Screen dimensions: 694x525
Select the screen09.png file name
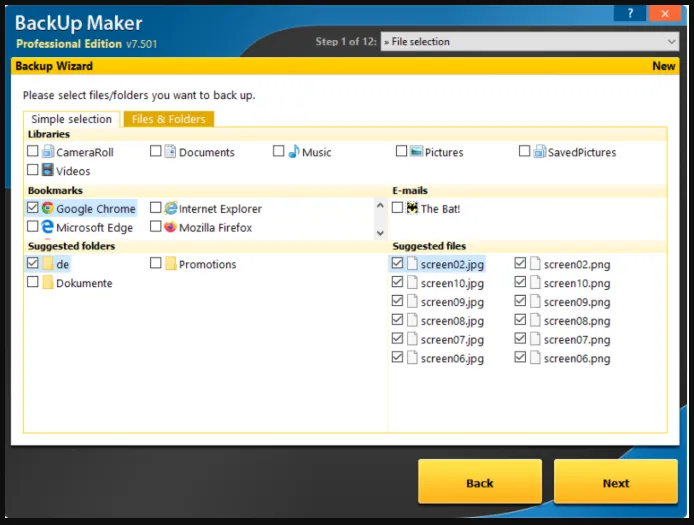(577, 302)
